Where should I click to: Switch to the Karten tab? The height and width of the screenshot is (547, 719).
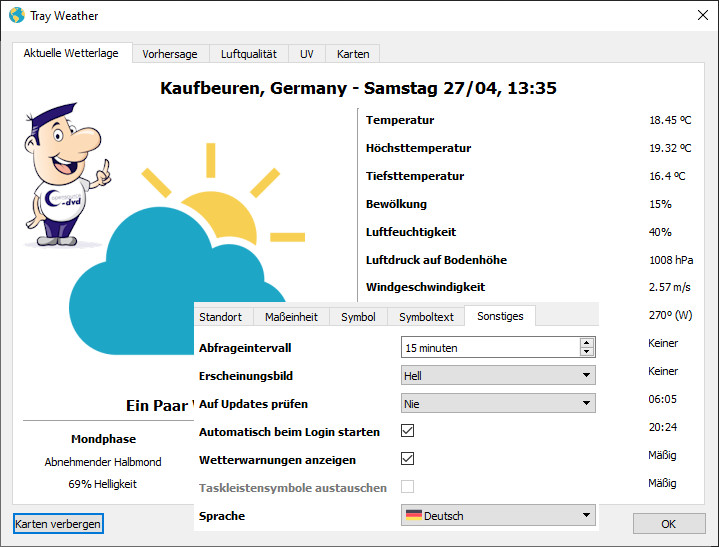[x=352, y=54]
